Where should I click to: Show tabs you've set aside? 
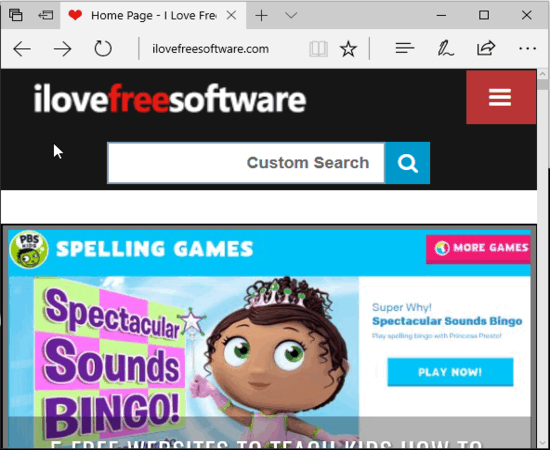pos(16,15)
